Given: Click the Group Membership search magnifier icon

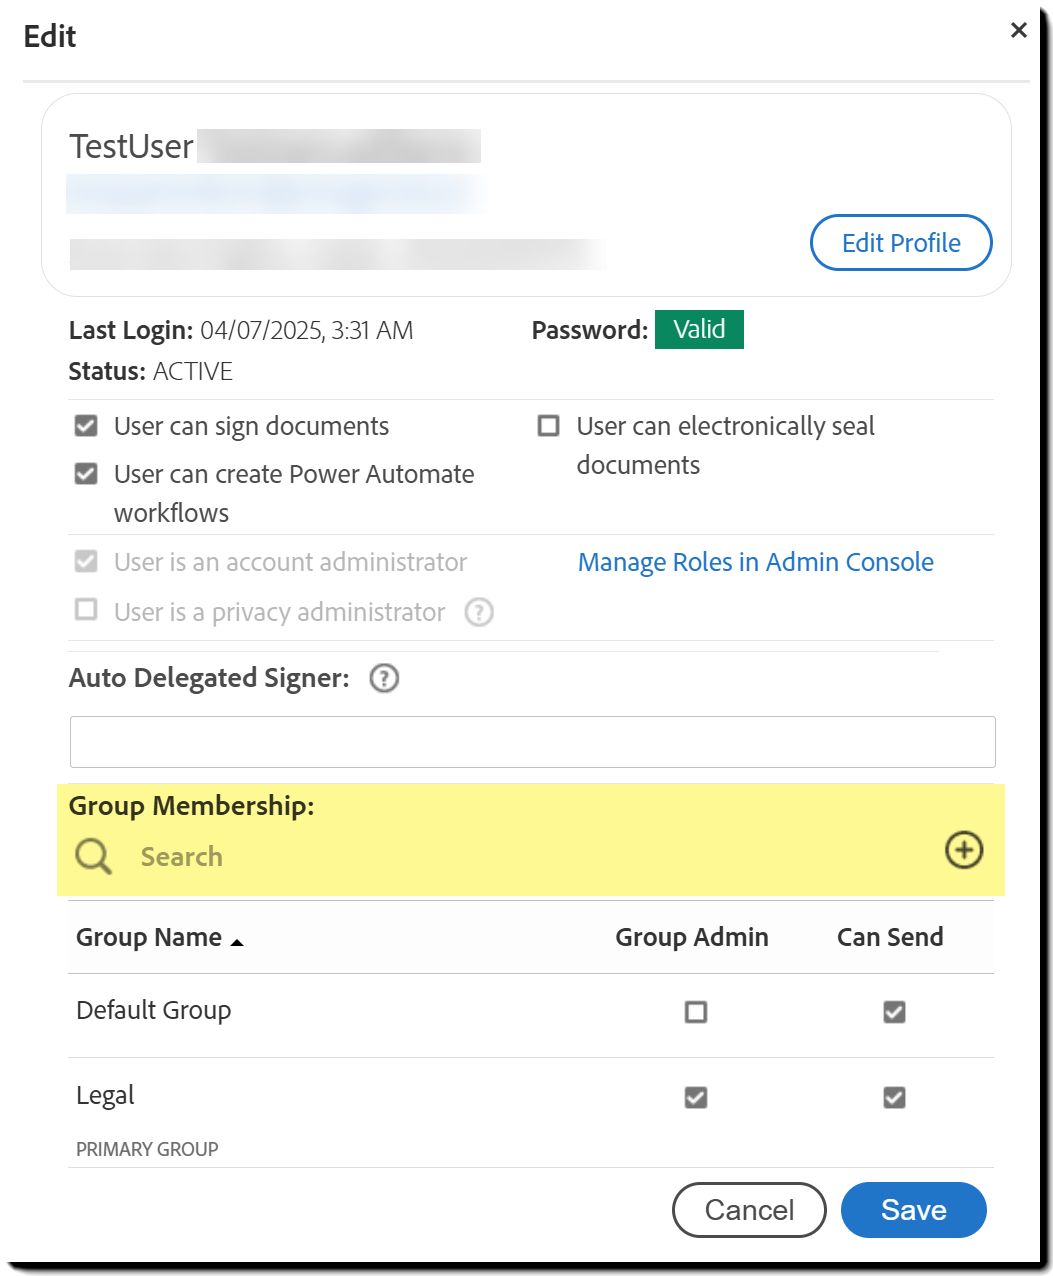Looking at the screenshot, I should 94,857.
